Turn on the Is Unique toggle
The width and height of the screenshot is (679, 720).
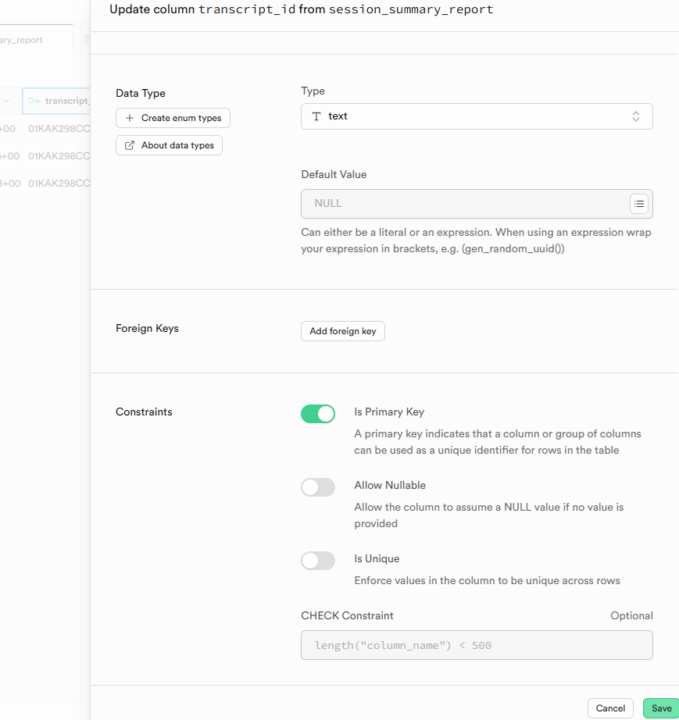pos(318,561)
